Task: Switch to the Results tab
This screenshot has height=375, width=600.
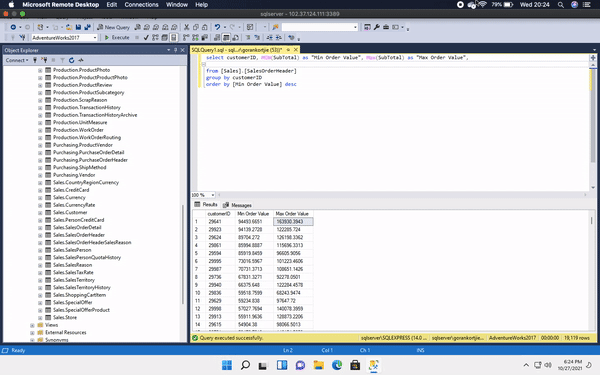Action: [206, 204]
